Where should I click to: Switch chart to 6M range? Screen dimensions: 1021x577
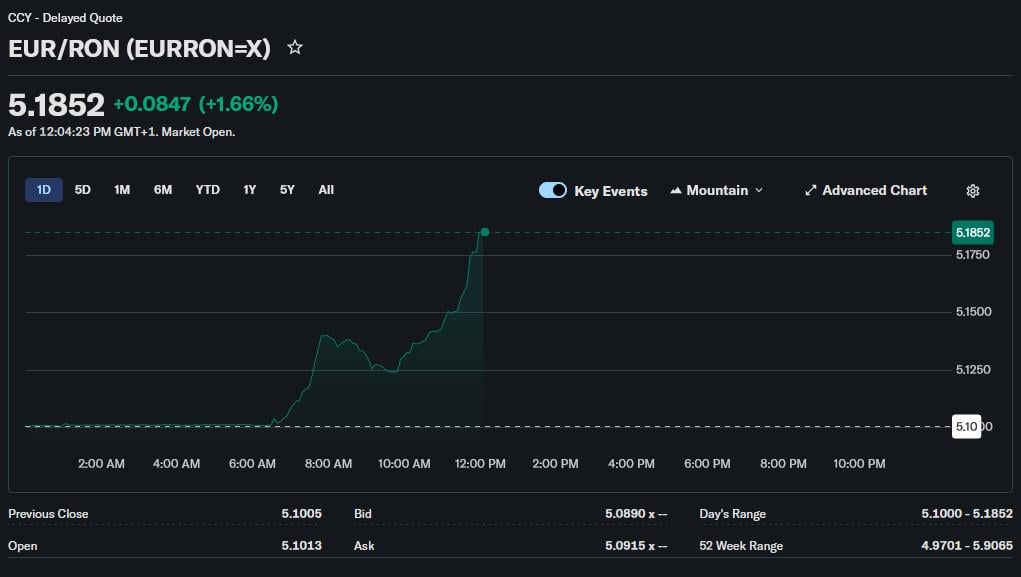(x=163, y=190)
